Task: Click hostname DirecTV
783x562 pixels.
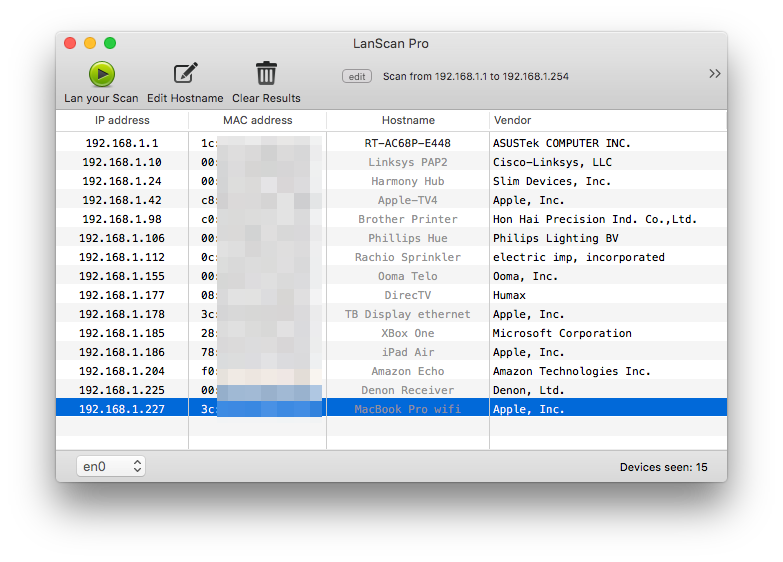Action: click(x=407, y=295)
